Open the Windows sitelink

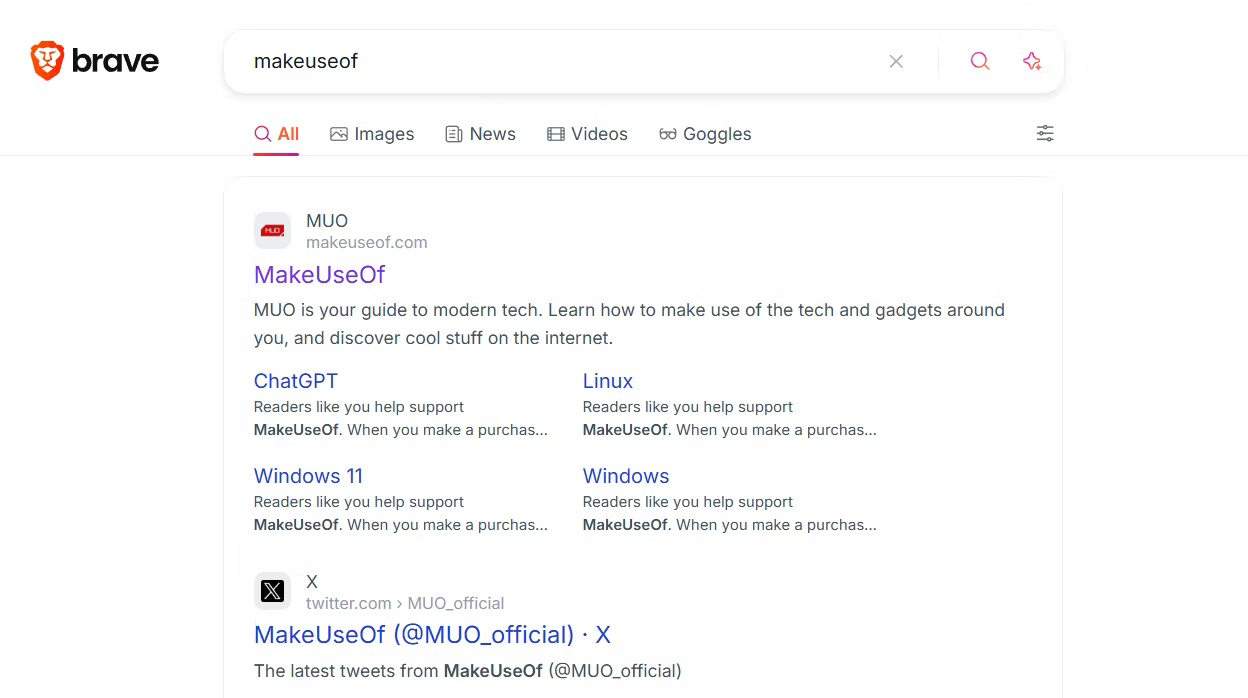coord(625,476)
